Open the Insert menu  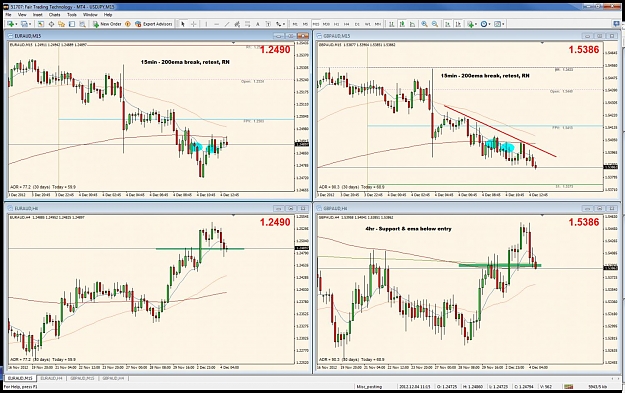pyautogui.click(x=38, y=14)
